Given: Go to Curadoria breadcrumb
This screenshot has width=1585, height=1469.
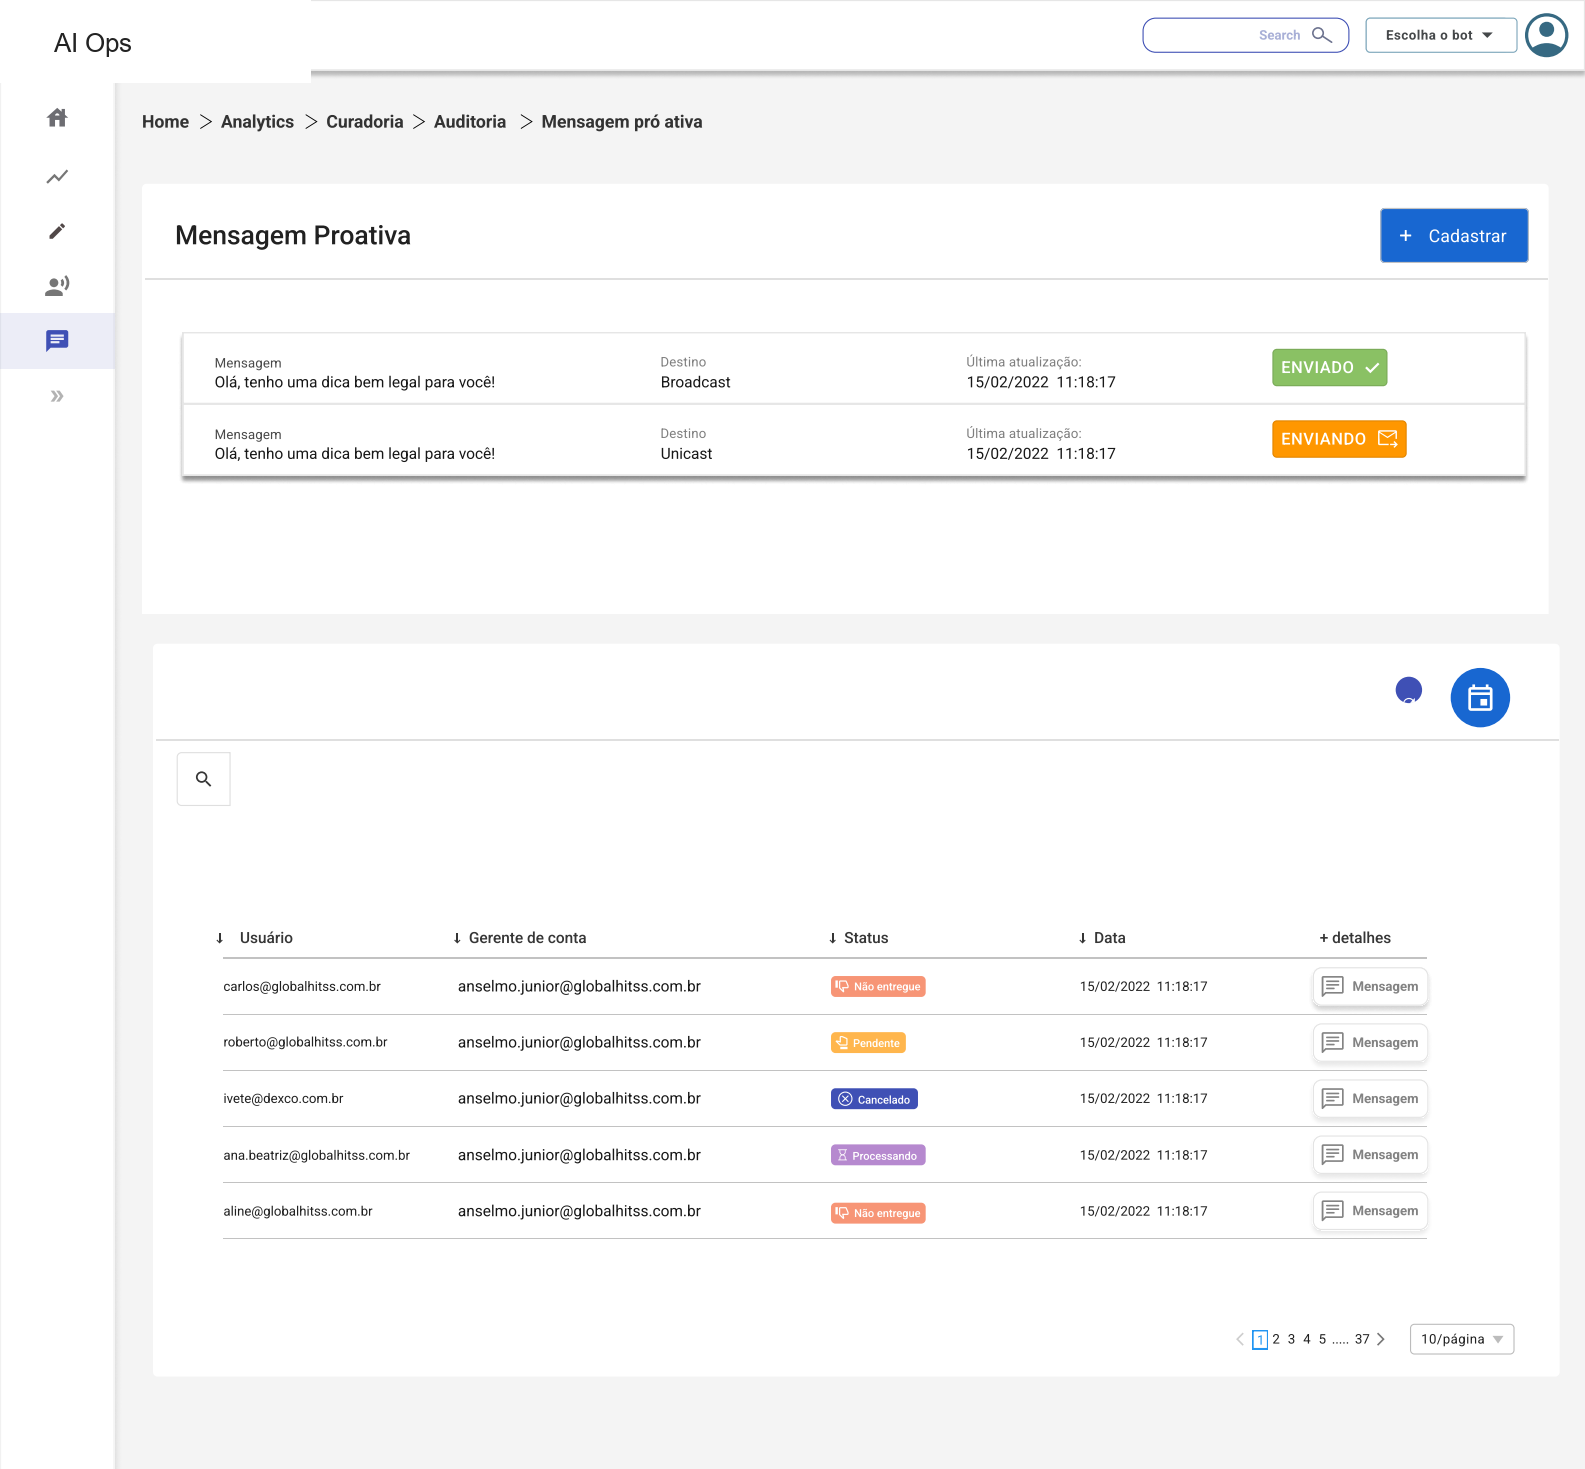Looking at the screenshot, I should (x=364, y=122).
